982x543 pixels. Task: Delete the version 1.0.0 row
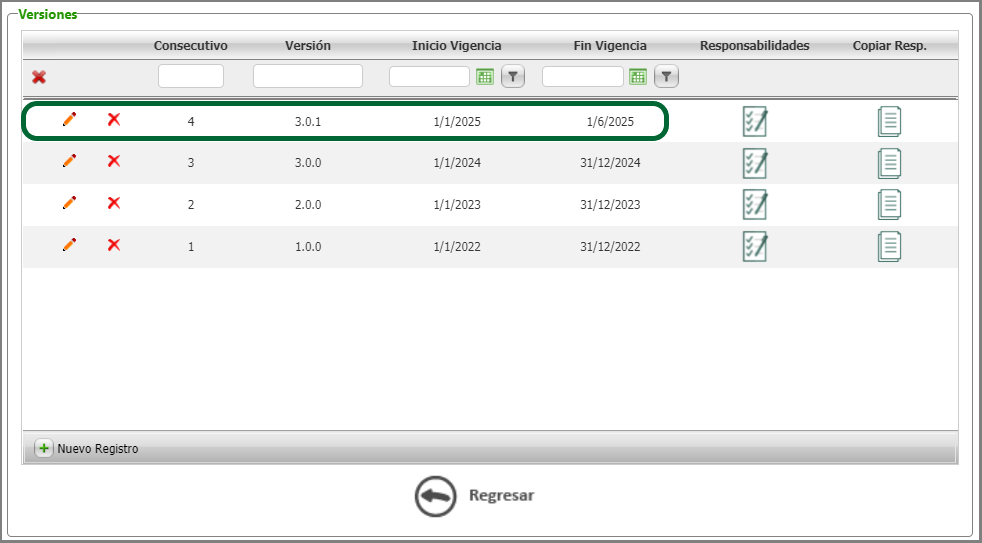click(113, 245)
